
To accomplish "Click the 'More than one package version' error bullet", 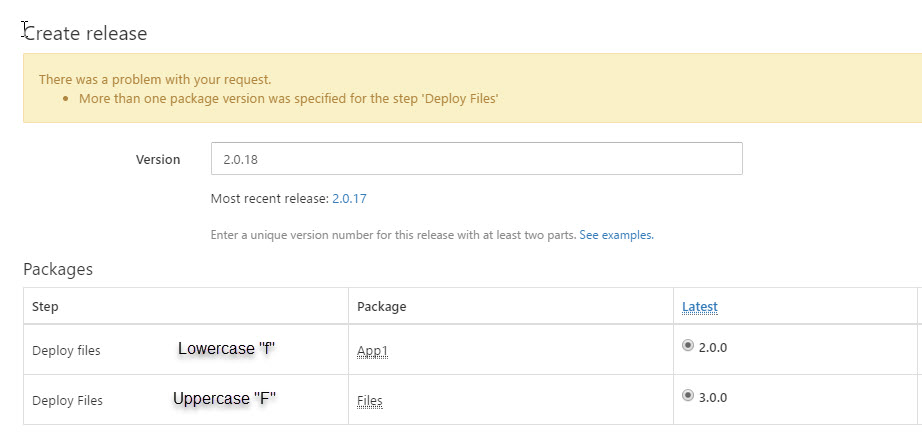I will point(289,98).
